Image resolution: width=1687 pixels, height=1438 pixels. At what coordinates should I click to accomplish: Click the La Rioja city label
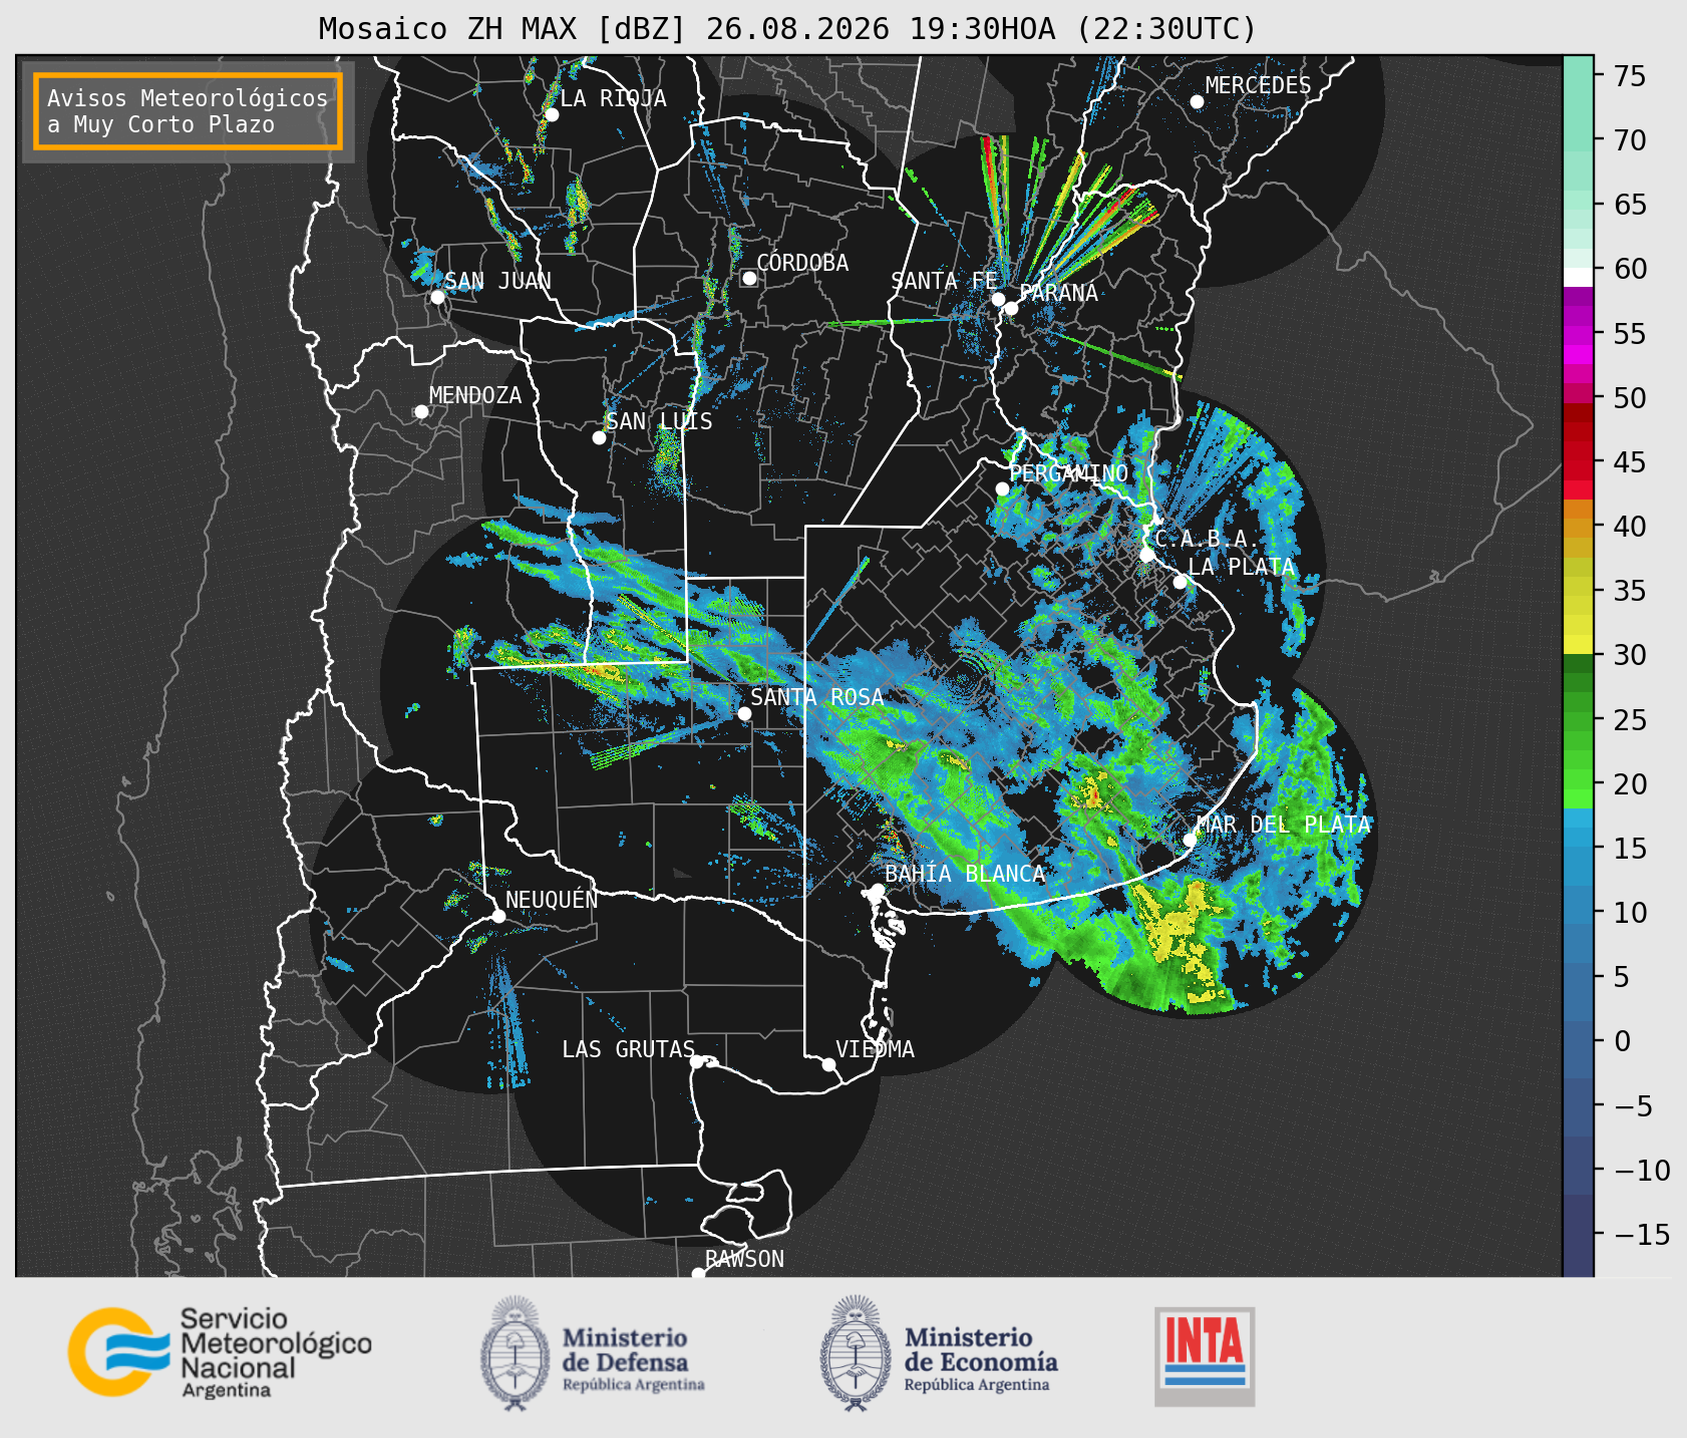pyautogui.click(x=613, y=98)
